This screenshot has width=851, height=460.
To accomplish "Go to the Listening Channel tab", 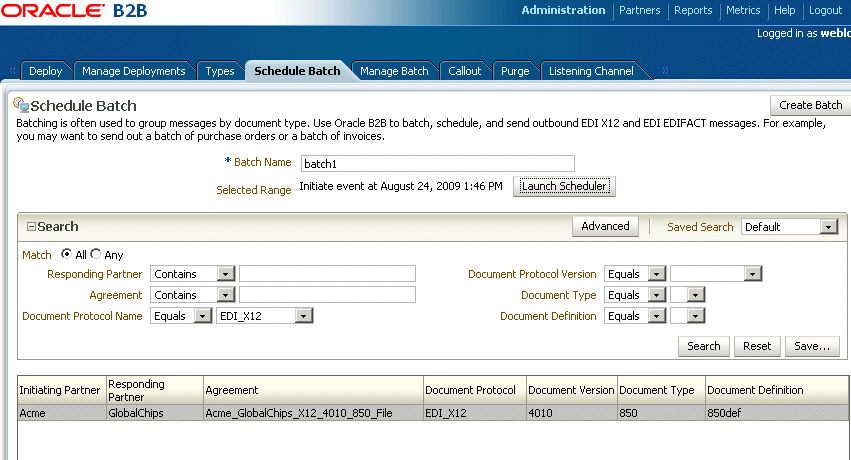I will click(591, 71).
